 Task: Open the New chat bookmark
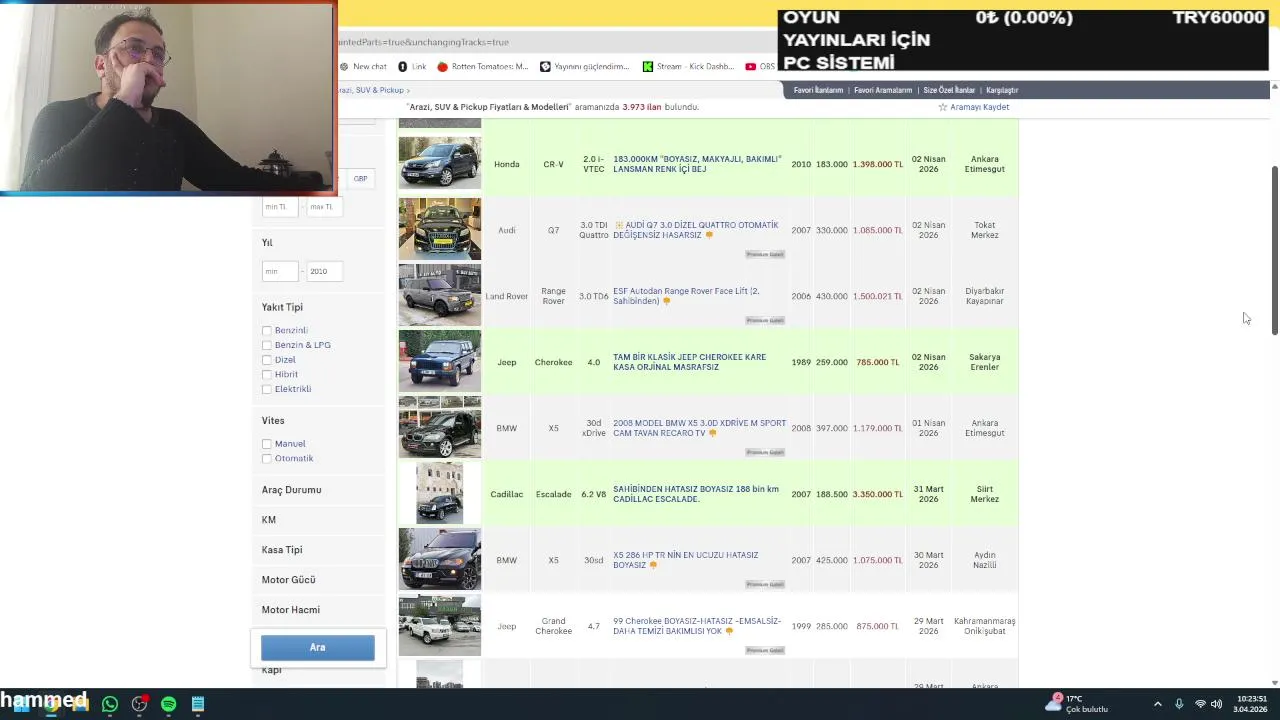point(363,67)
